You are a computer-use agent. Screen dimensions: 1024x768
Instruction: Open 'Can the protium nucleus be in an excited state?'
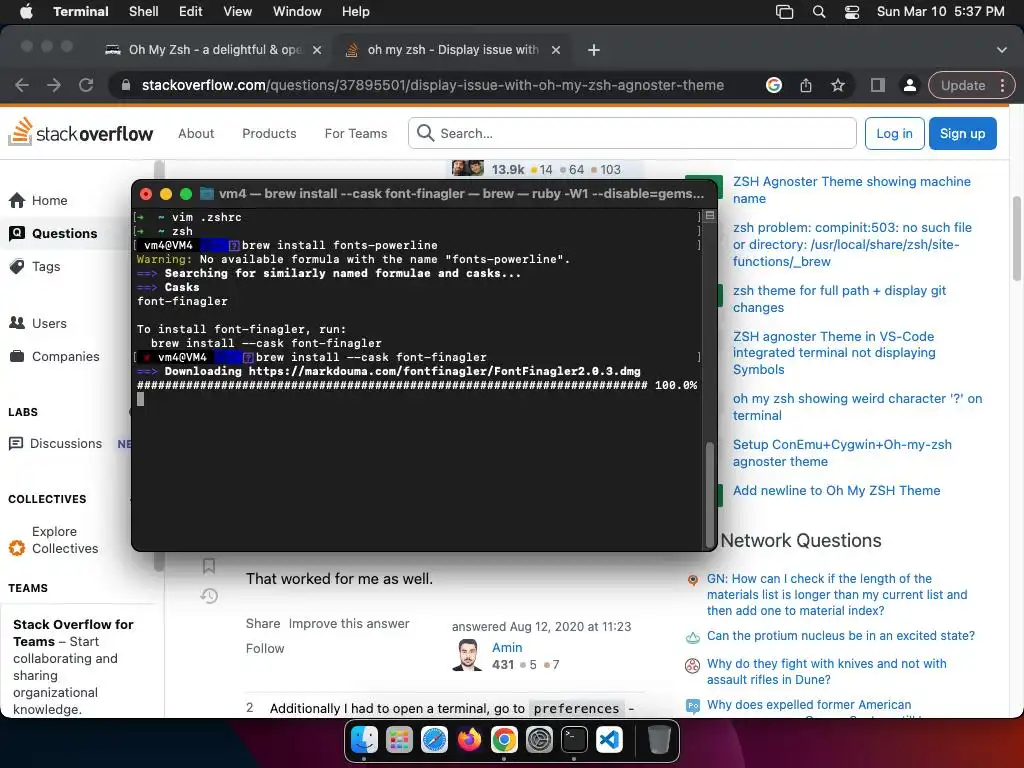(x=841, y=636)
